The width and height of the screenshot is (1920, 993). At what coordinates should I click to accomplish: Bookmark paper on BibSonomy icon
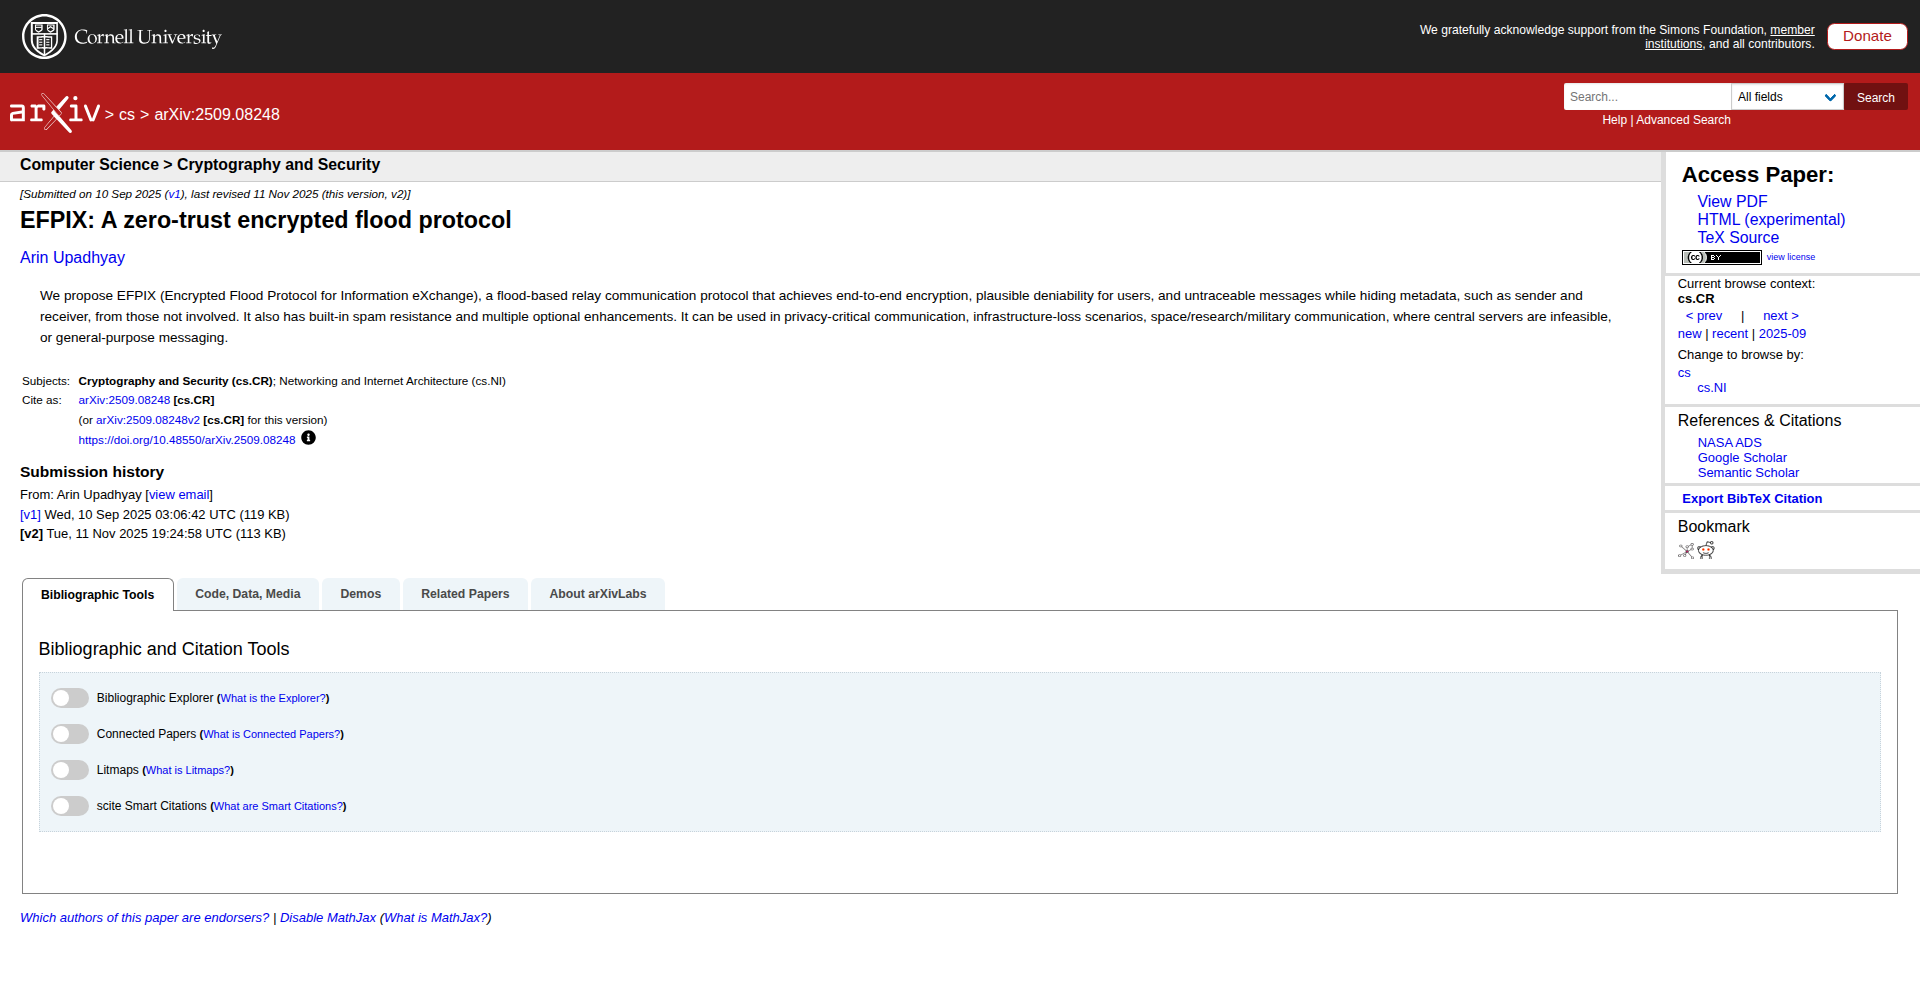[x=1686, y=551]
